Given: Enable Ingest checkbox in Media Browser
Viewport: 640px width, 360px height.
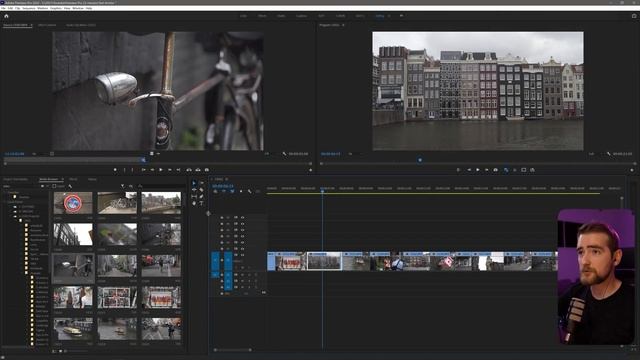Looking at the screenshot, I should [x=54, y=186].
